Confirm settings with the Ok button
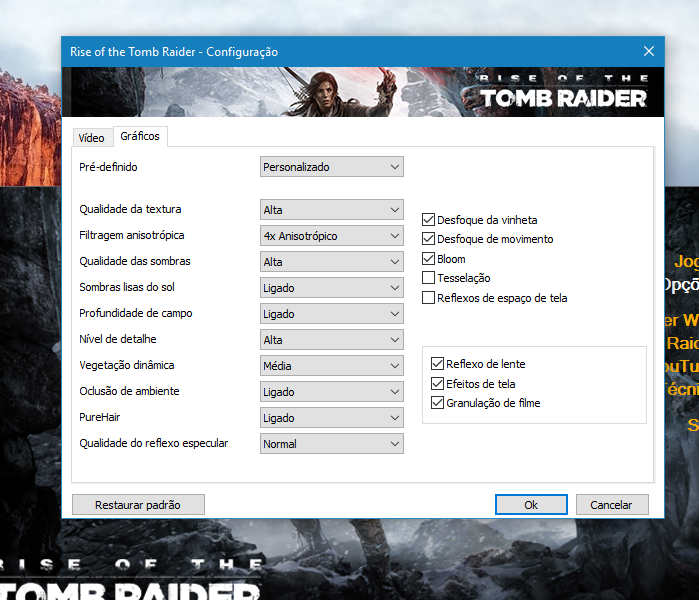 click(x=531, y=505)
